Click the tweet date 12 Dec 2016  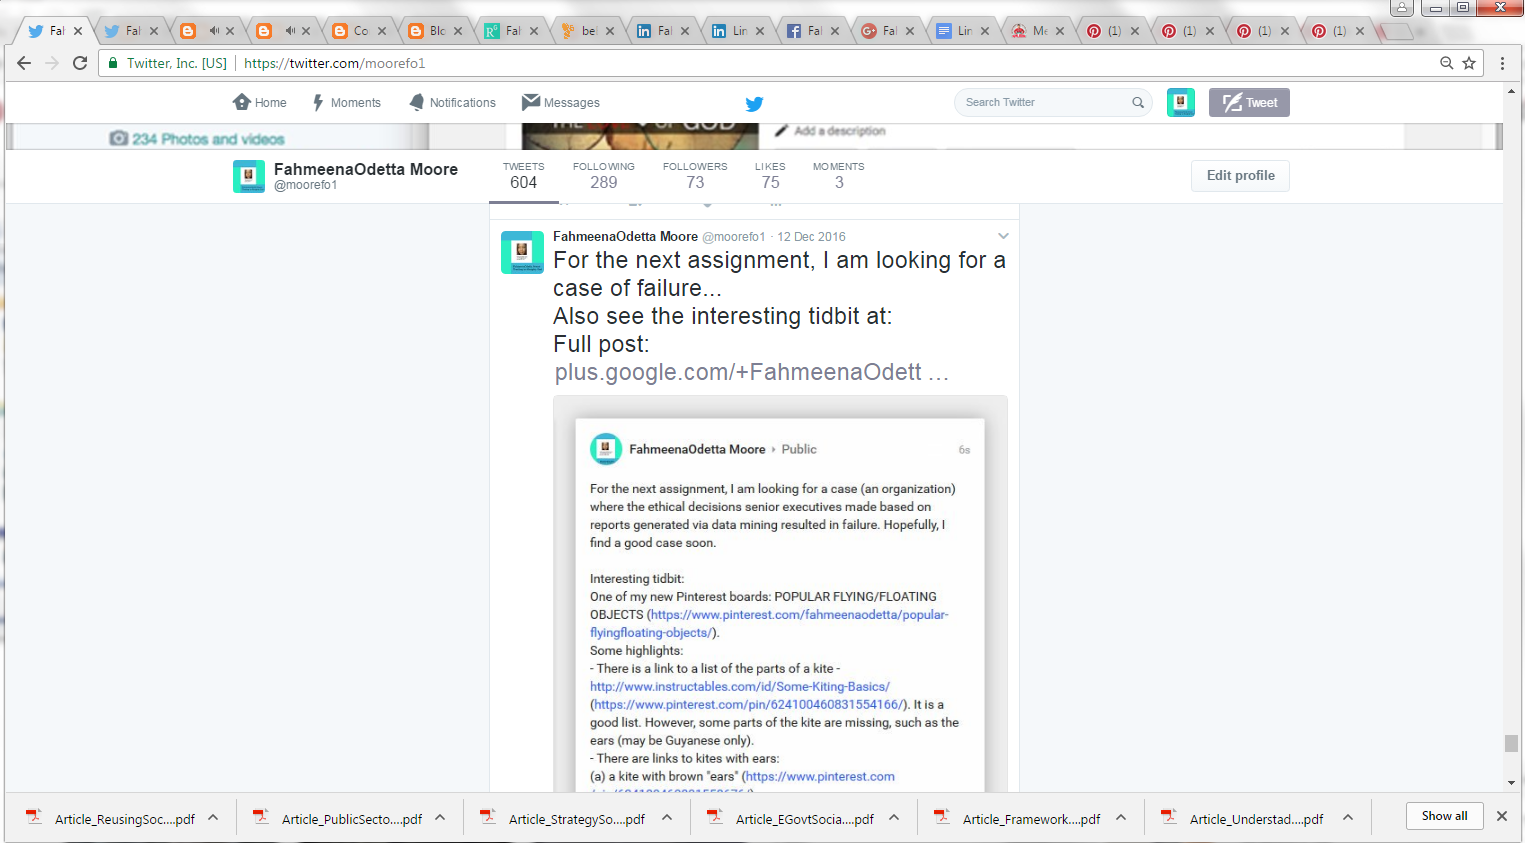811,237
